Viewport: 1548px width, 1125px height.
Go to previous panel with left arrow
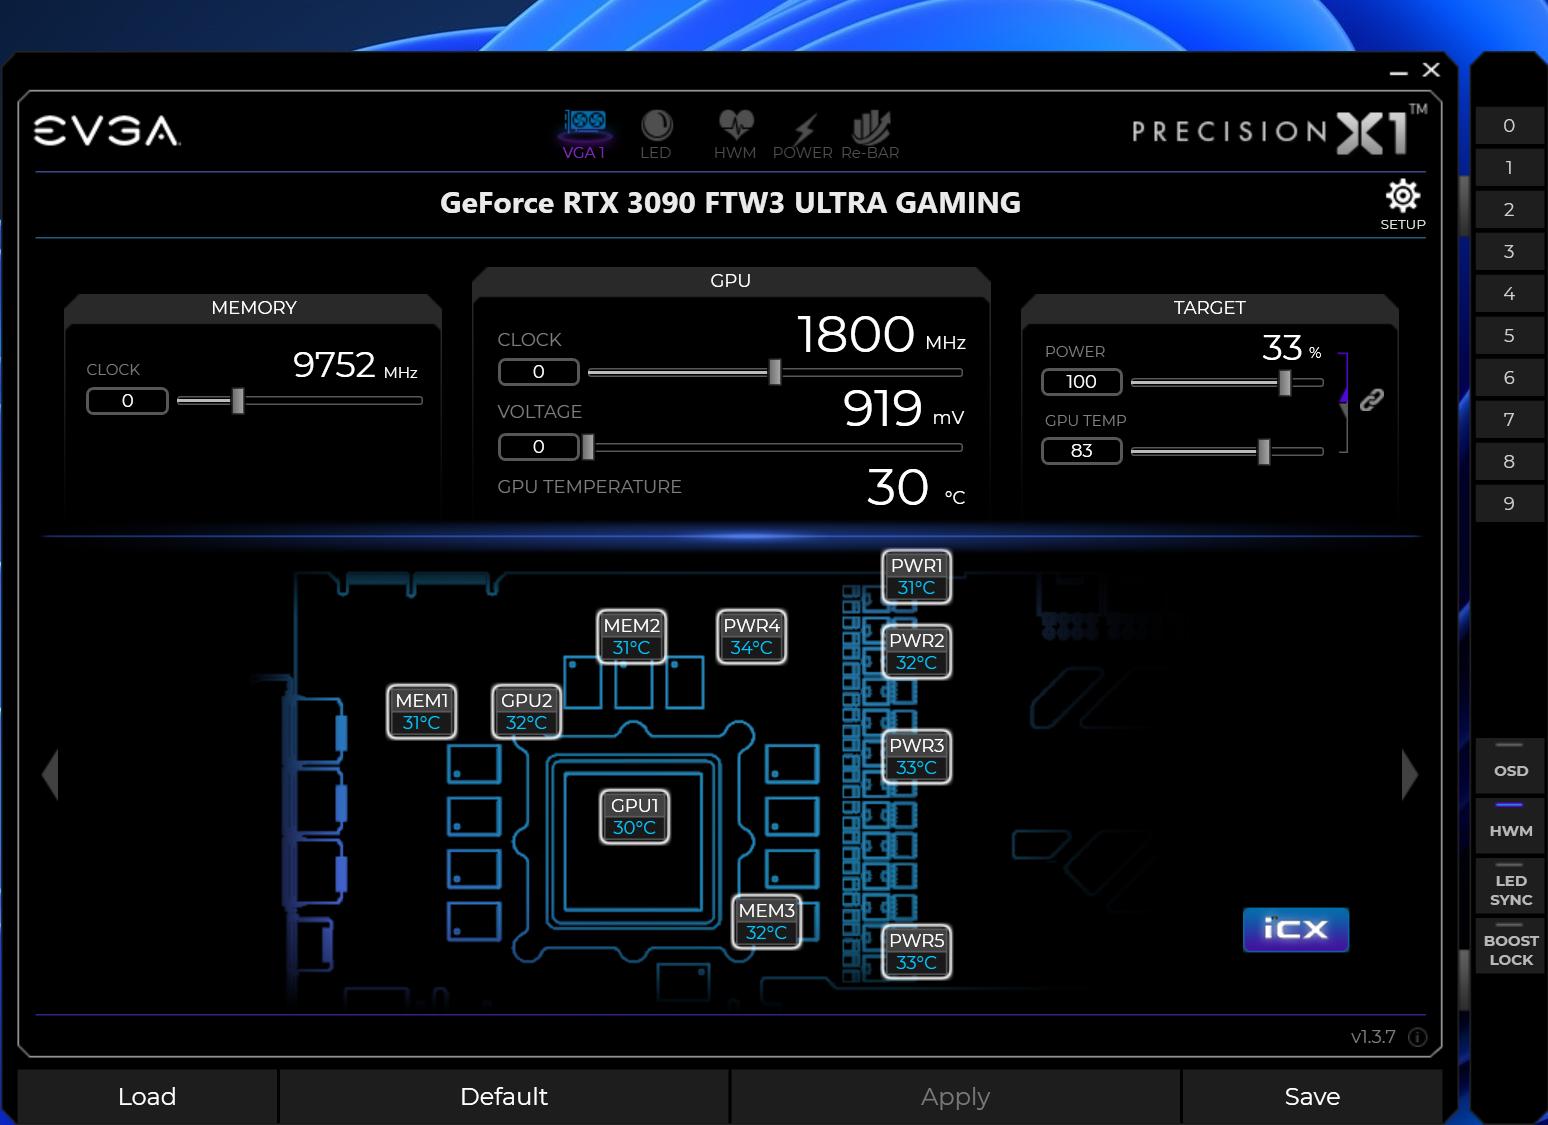click(x=50, y=774)
